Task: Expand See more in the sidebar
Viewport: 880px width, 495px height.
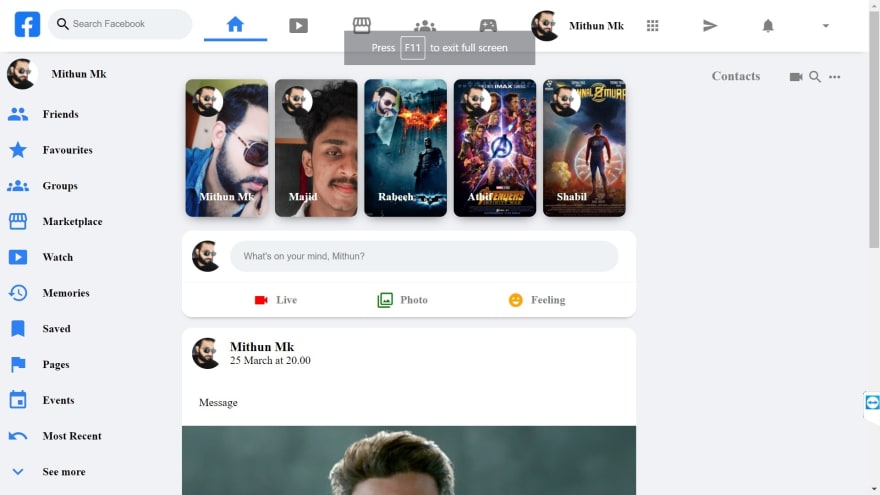Action: point(48,471)
